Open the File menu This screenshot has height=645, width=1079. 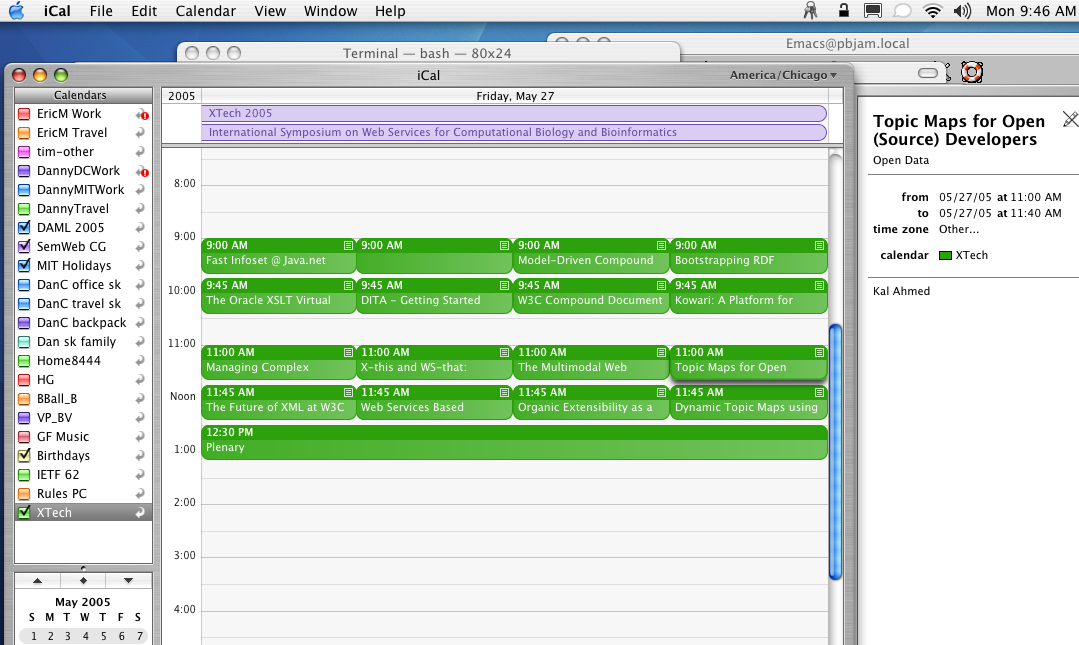point(101,11)
